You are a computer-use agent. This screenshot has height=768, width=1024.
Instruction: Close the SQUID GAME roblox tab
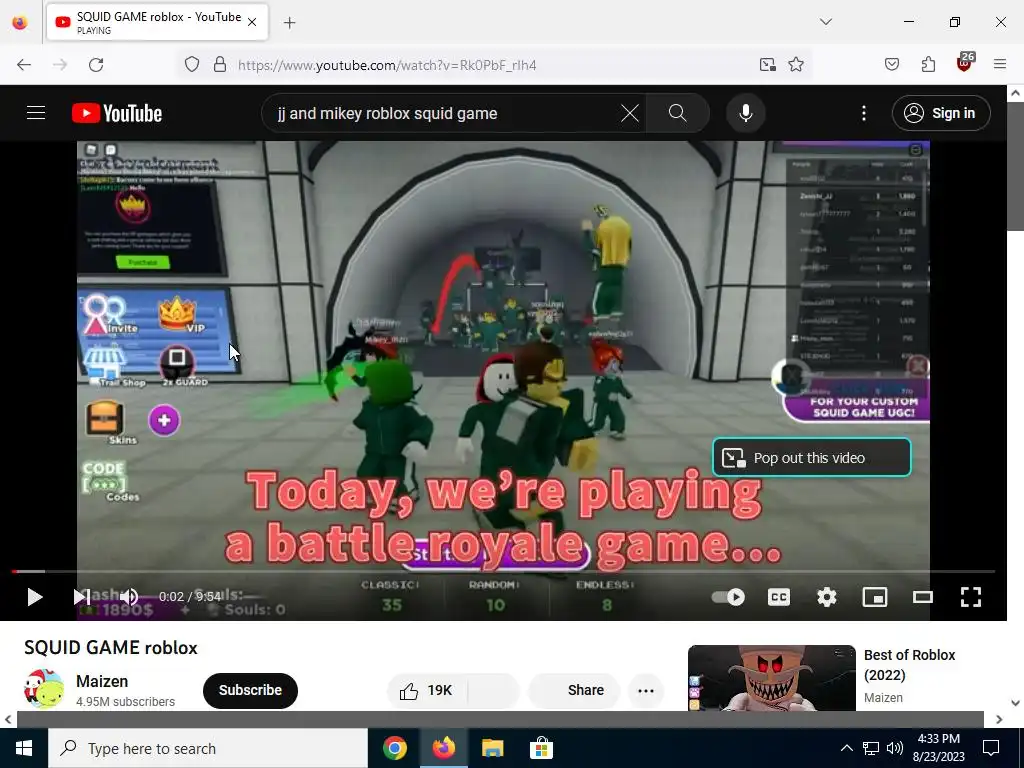(x=252, y=22)
